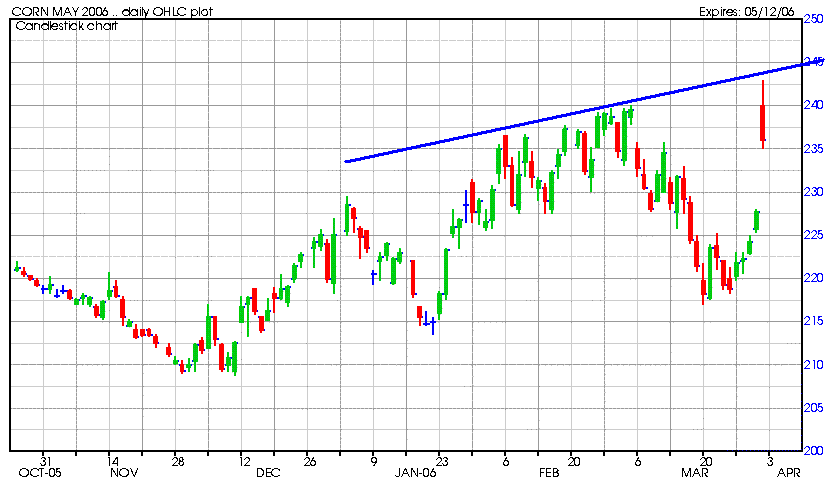The image size is (832, 480).
Task: Click the "OCT-05" month label
Action: tap(40, 473)
